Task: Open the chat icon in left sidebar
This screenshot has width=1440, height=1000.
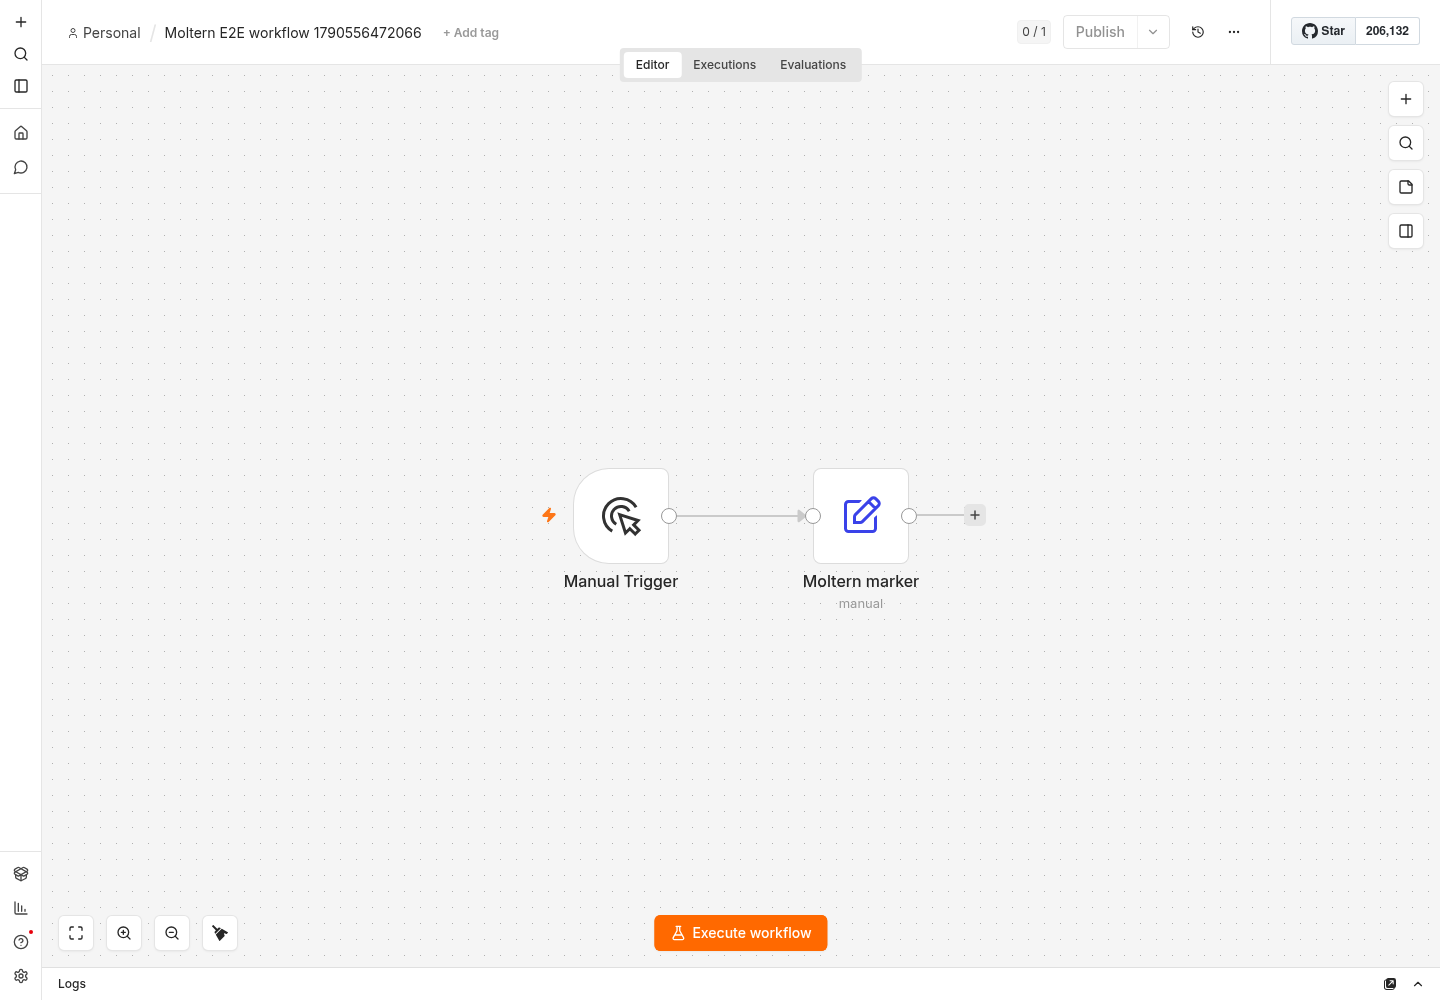Action: 21,167
